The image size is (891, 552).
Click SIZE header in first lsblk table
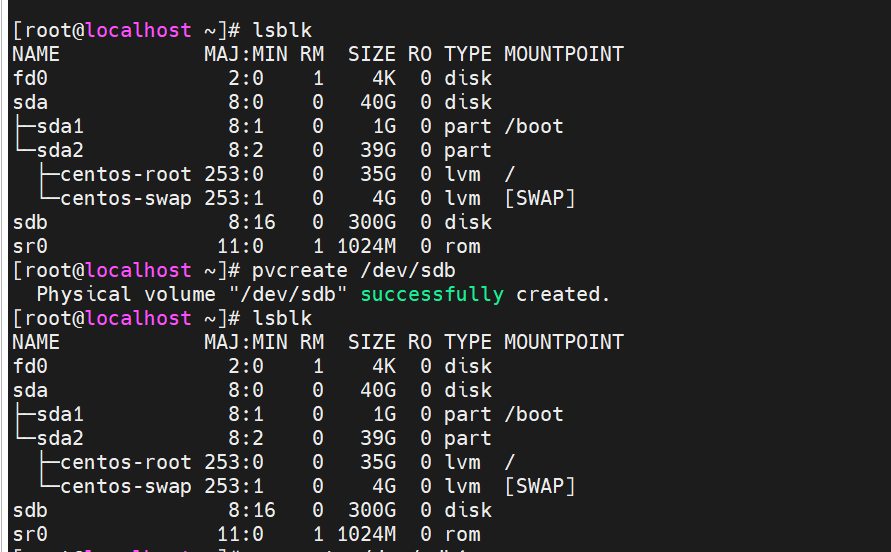pos(372,54)
